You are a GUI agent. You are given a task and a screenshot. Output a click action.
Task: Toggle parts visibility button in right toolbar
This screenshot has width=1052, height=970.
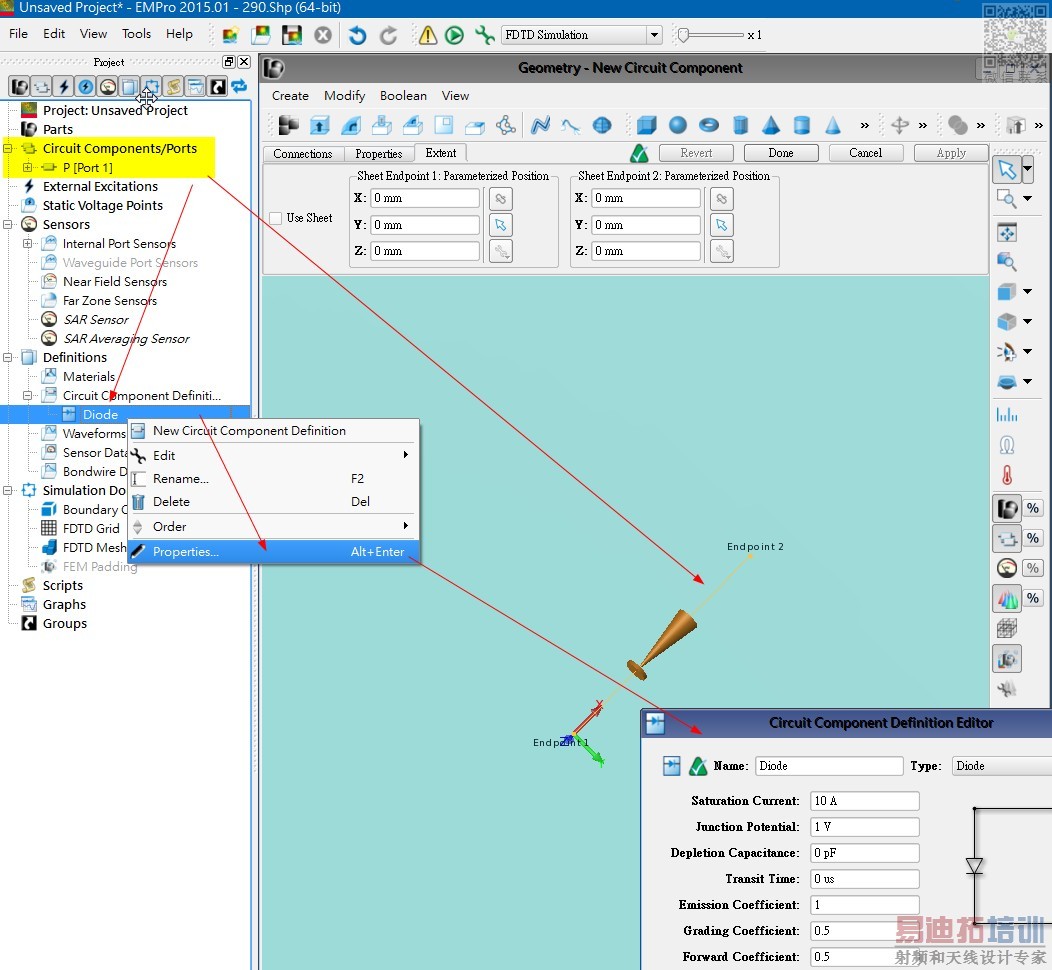[x=1007, y=508]
